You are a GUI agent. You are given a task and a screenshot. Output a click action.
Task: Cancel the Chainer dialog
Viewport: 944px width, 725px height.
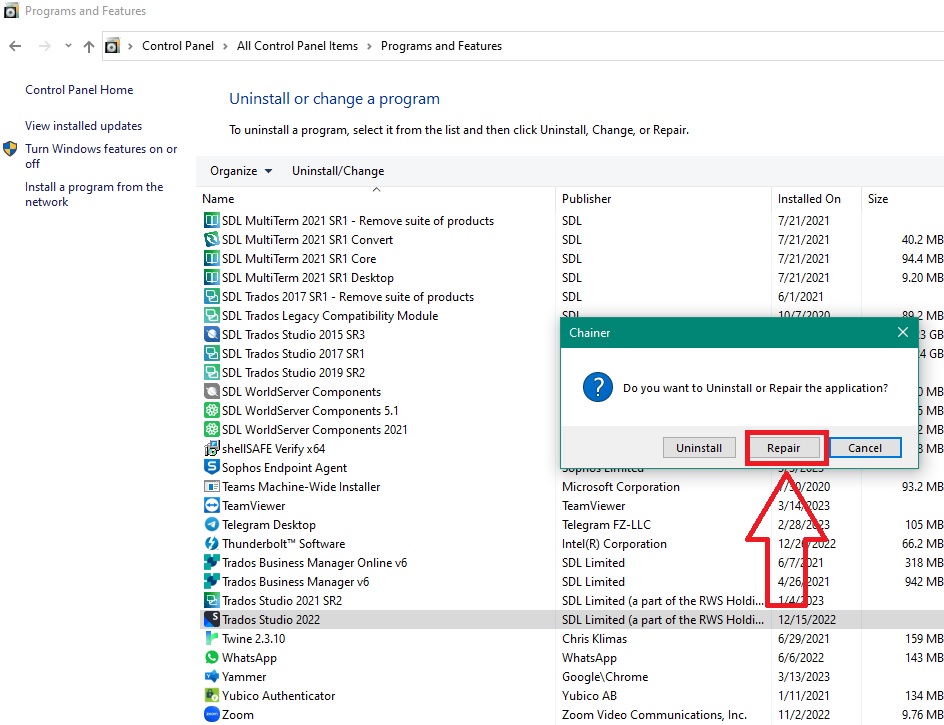[865, 448]
